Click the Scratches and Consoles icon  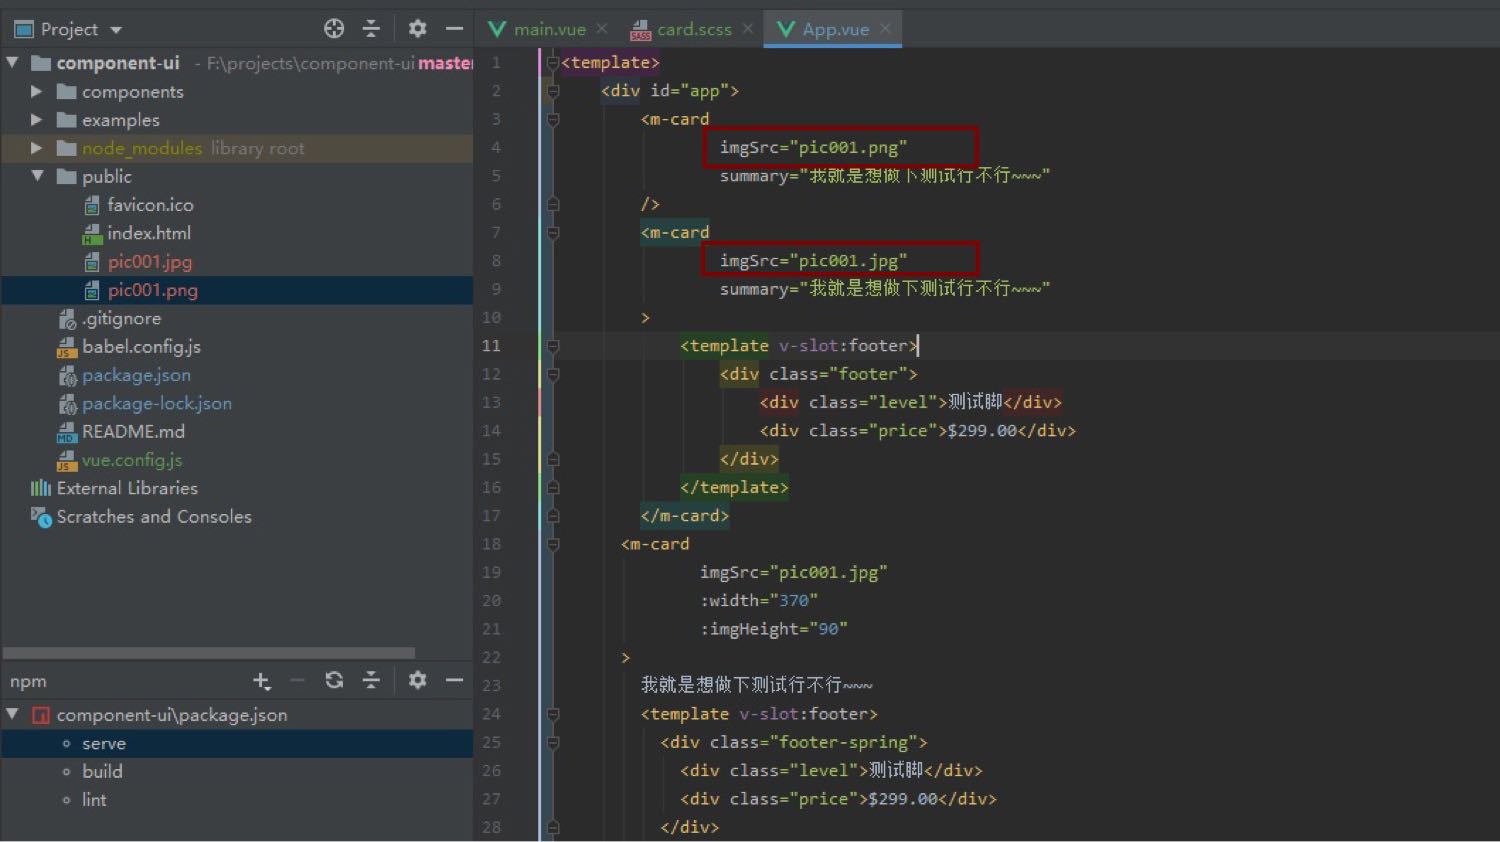pos(41,517)
